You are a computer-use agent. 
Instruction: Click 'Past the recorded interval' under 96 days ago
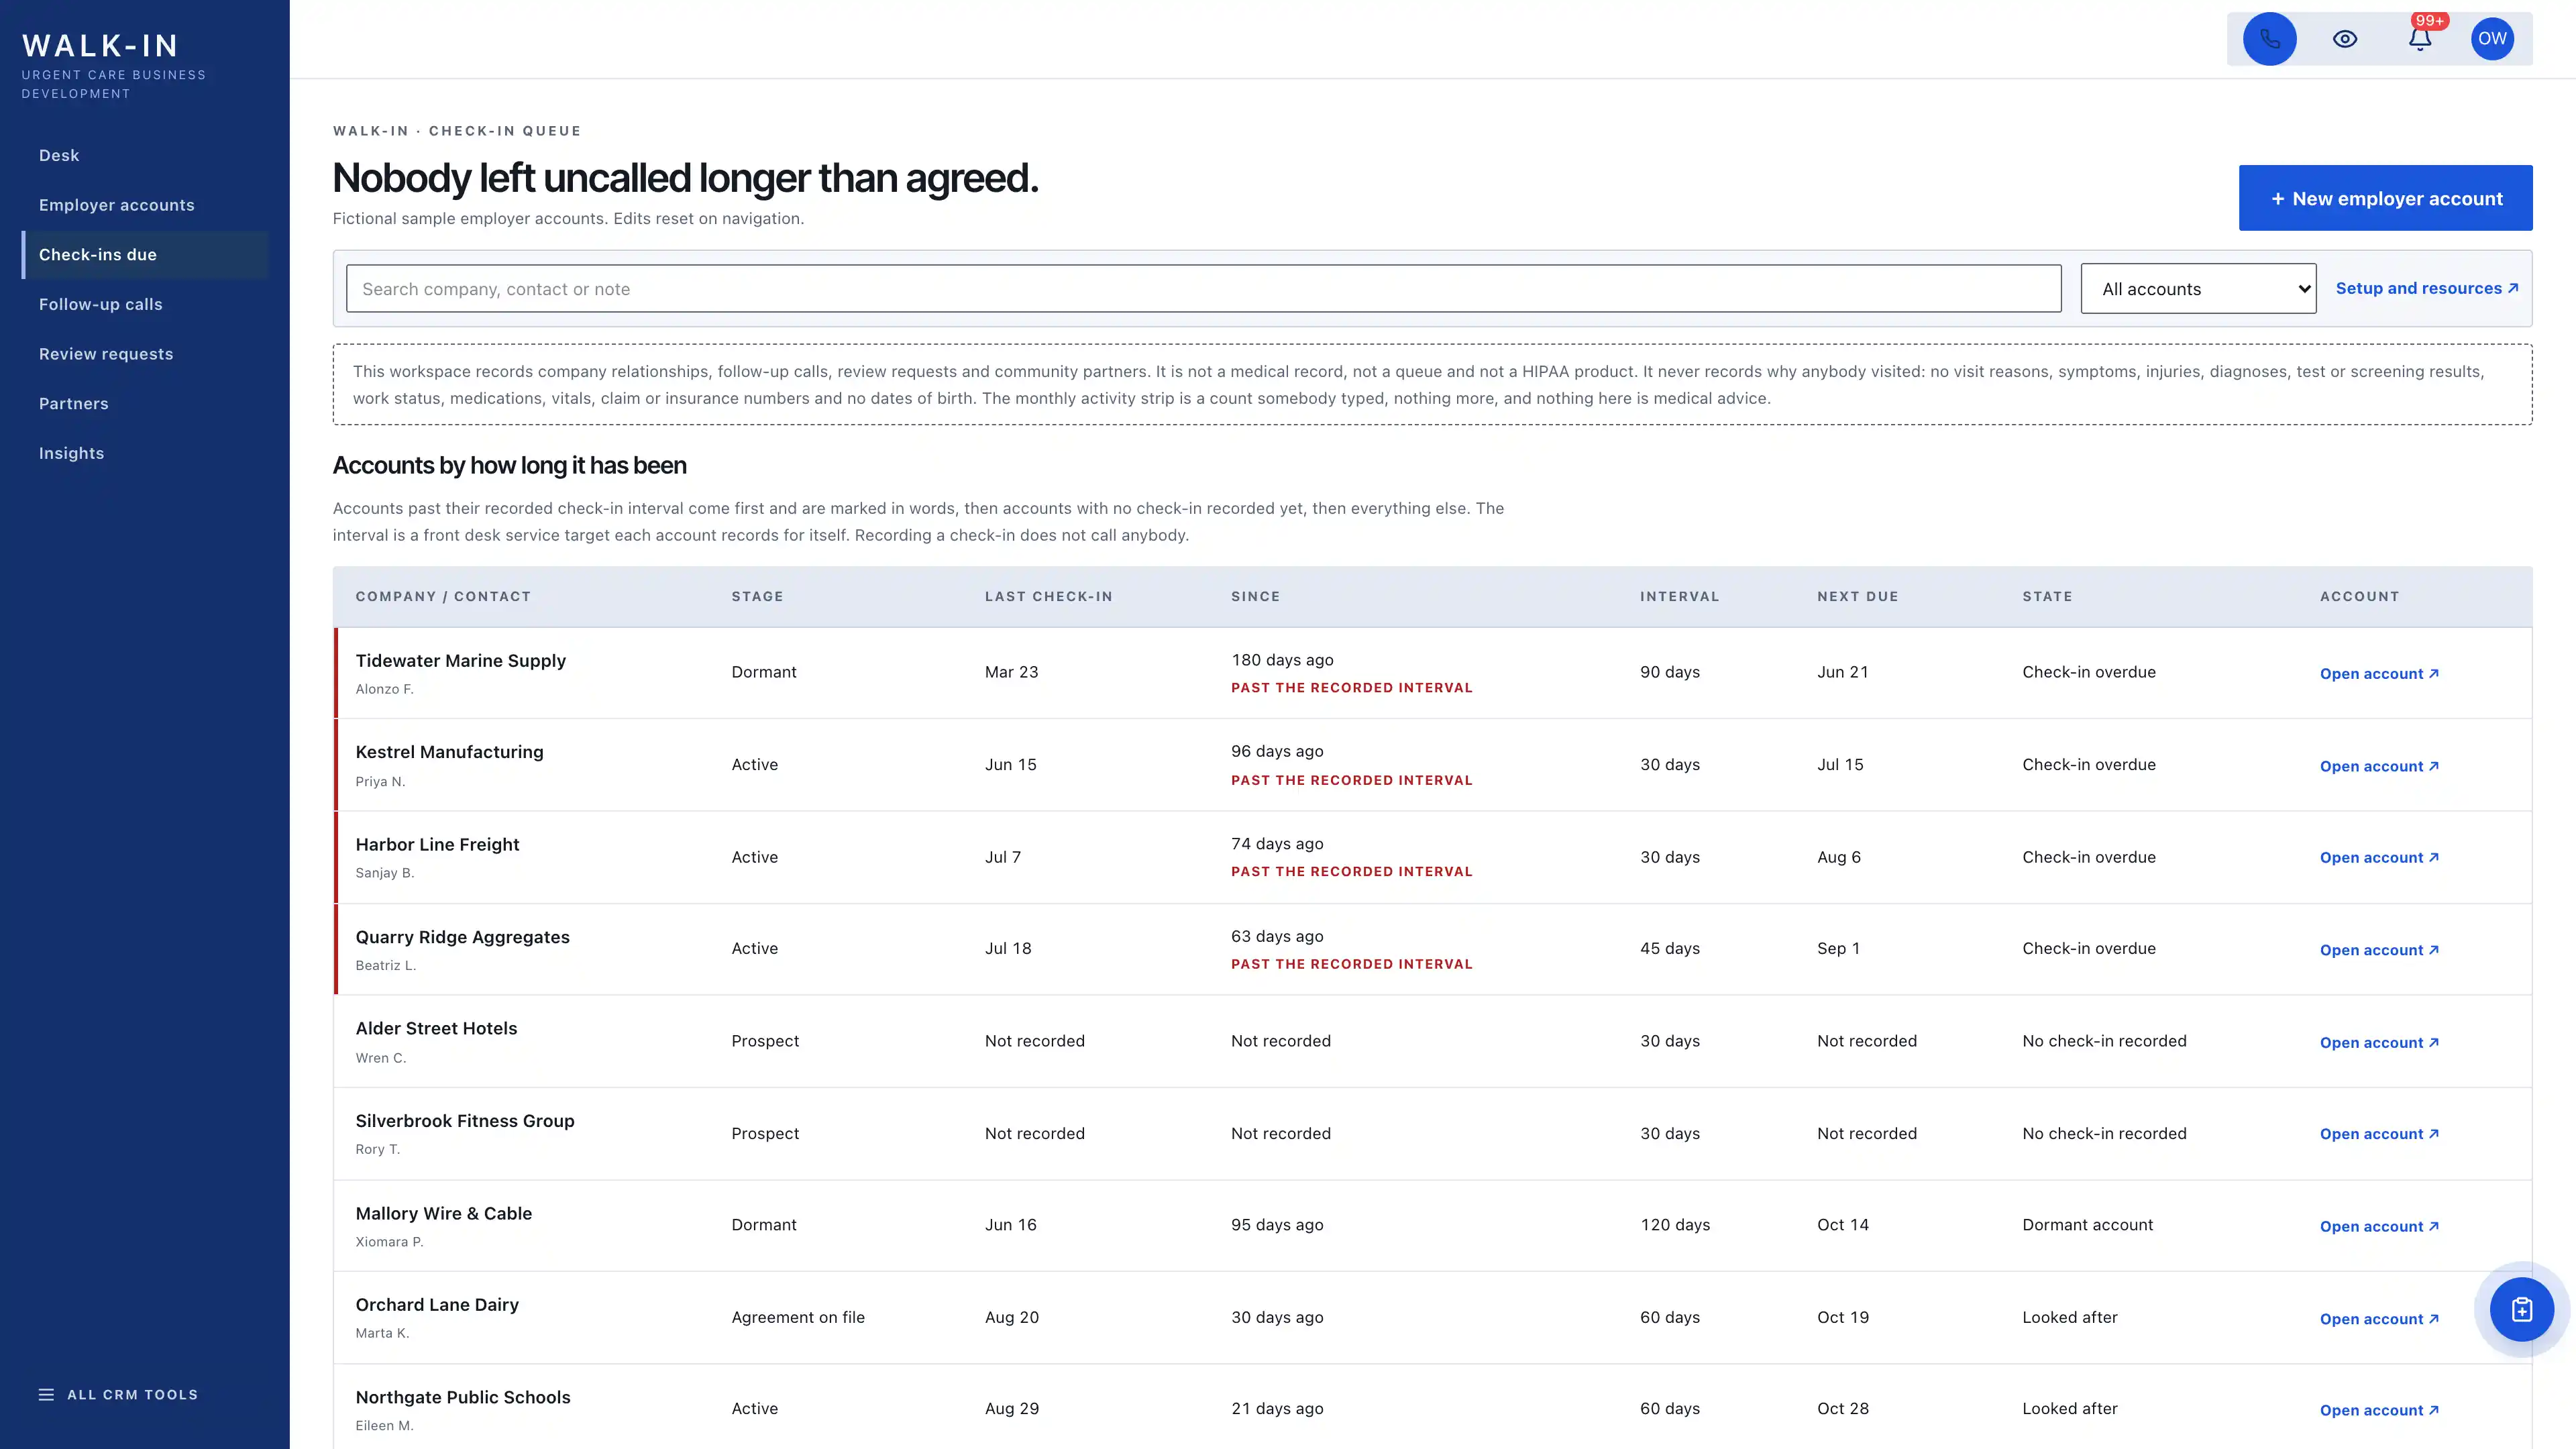click(1352, 780)
